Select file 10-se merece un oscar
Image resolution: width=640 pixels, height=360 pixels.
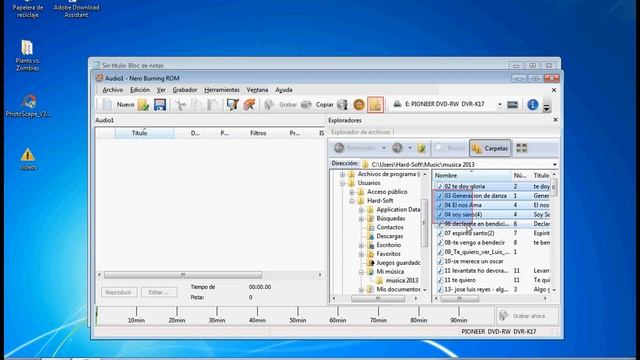[x=473, y=262]
